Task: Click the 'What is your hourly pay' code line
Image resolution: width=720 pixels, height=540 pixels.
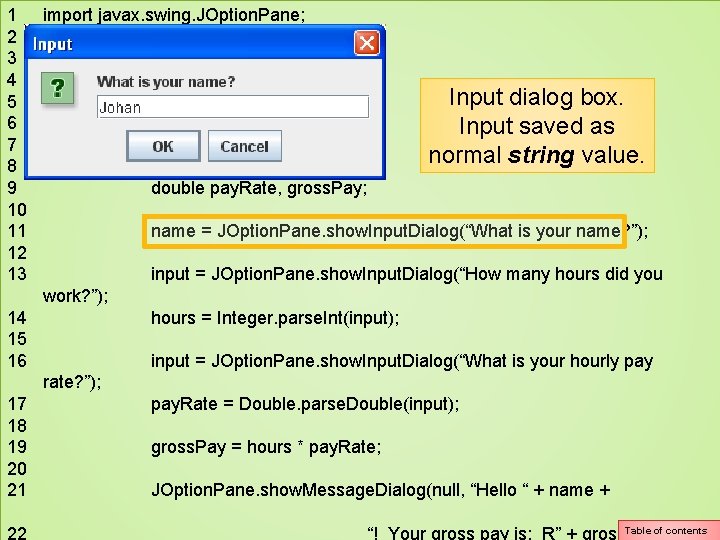Action: coord(402,361)
